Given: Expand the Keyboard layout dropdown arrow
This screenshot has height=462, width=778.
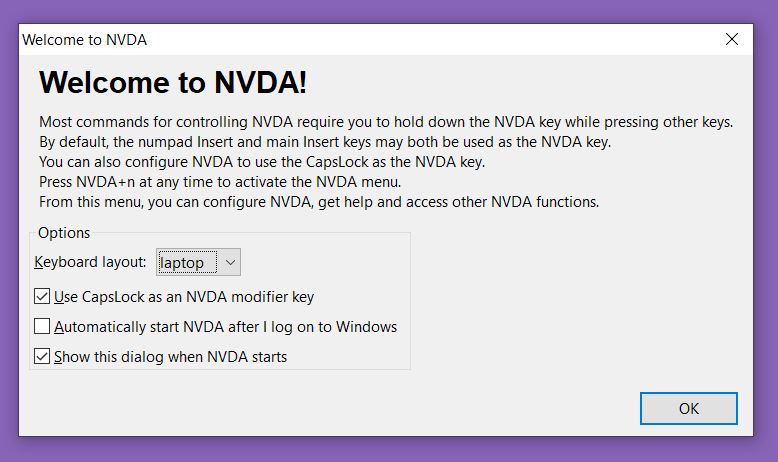Looking at the screenshot, I should [230, 263].
